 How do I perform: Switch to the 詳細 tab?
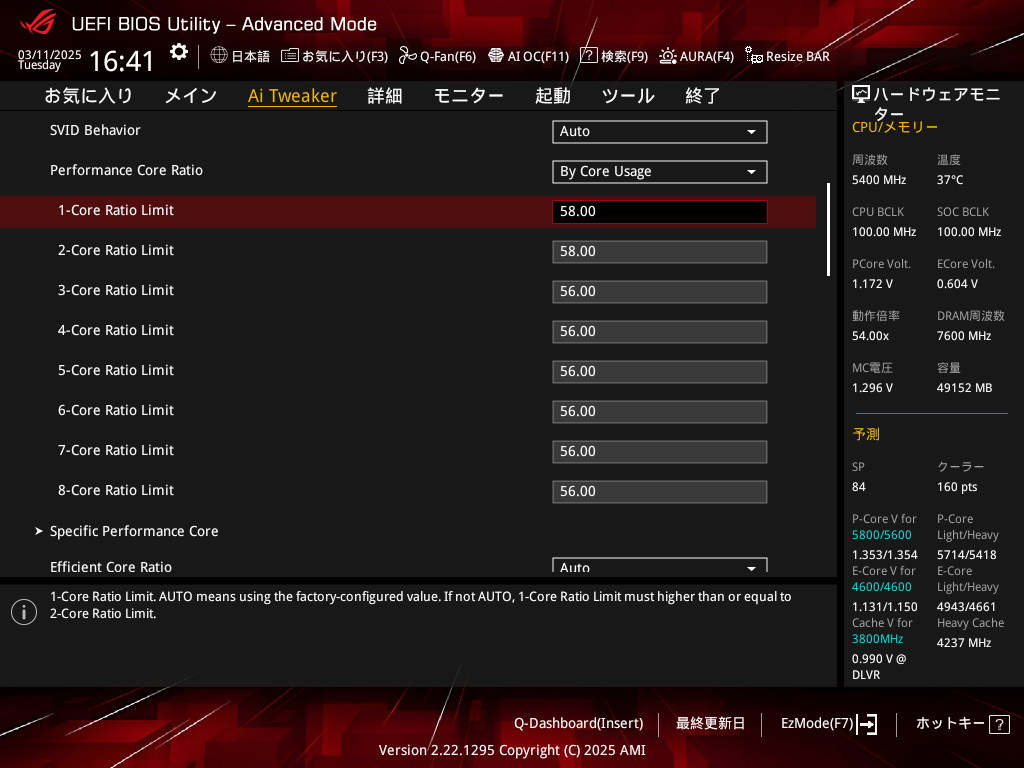385,96
